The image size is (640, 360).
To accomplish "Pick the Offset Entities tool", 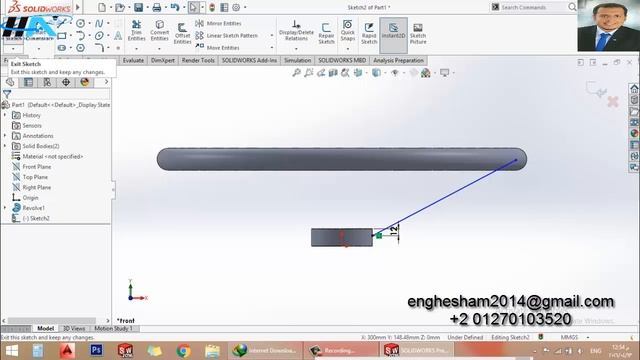I will coord(182,33).
